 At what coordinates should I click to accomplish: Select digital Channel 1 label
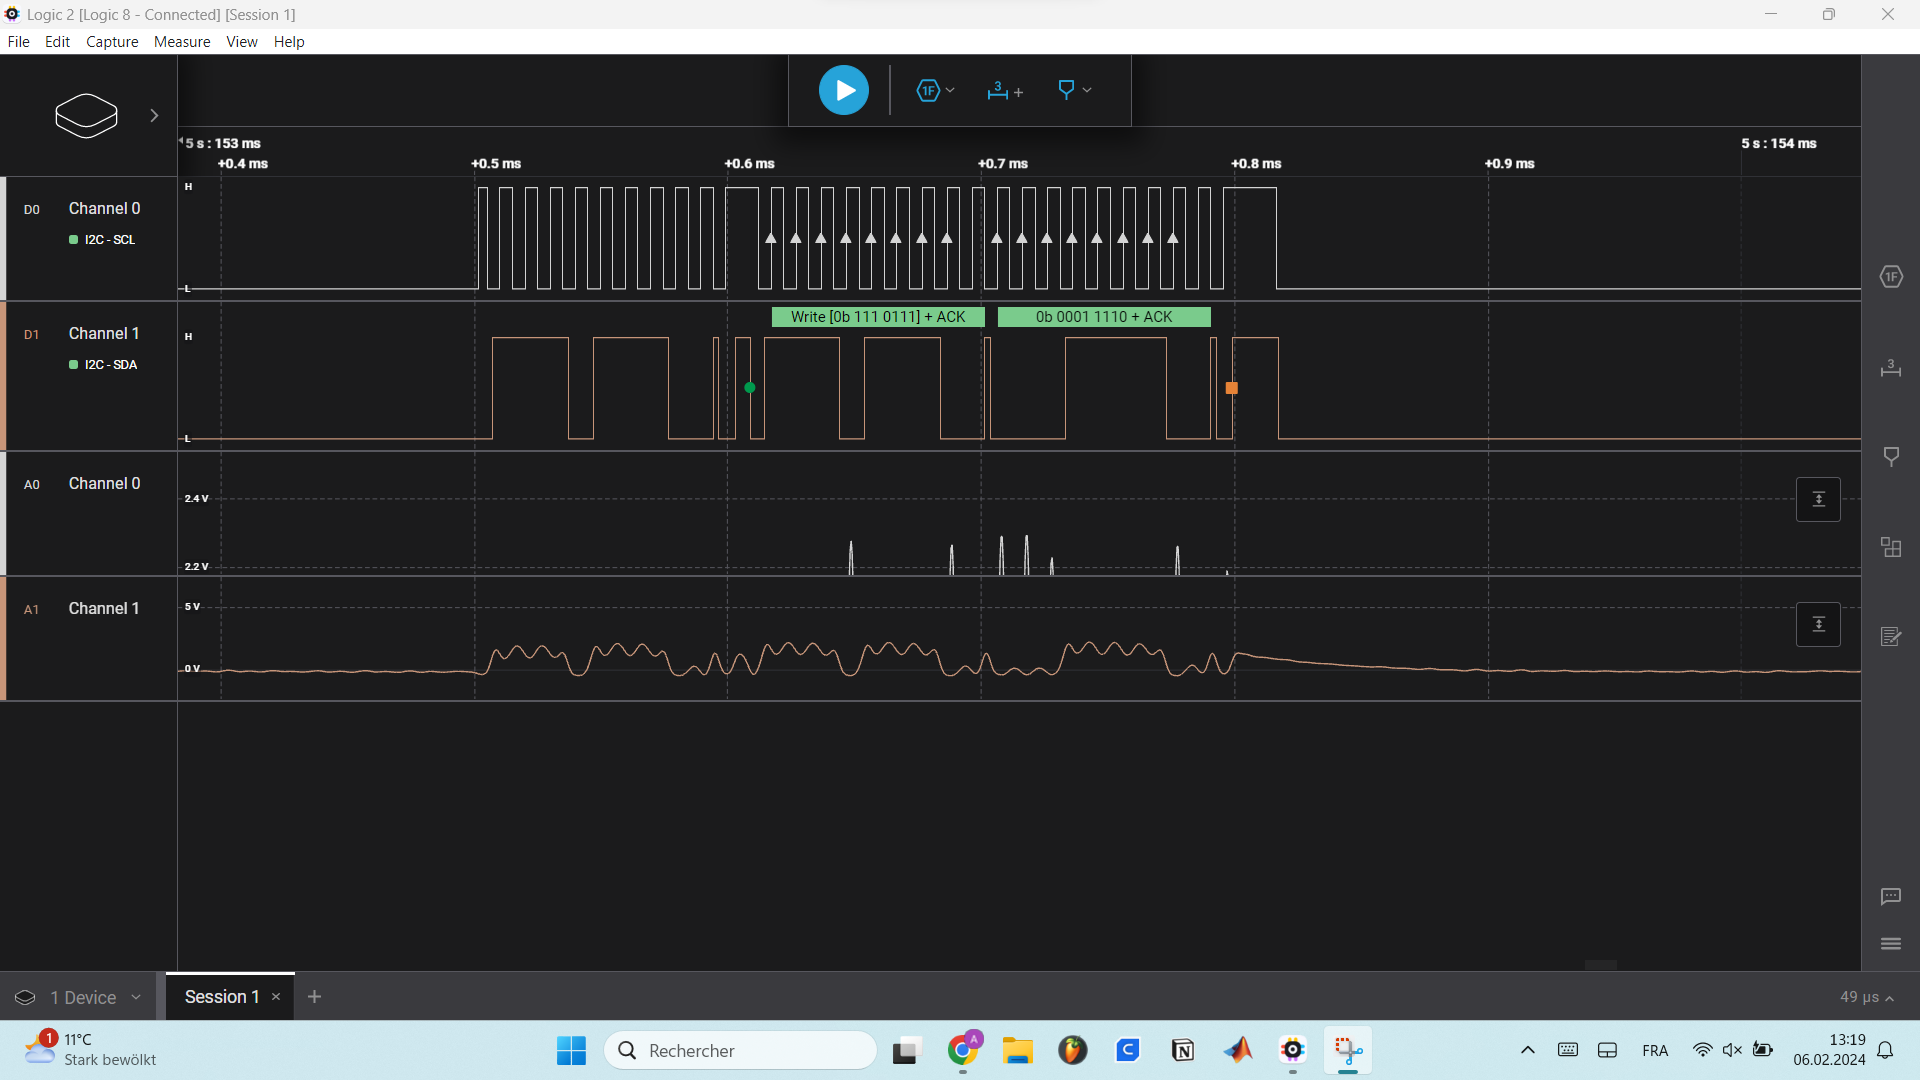point(104,333)
